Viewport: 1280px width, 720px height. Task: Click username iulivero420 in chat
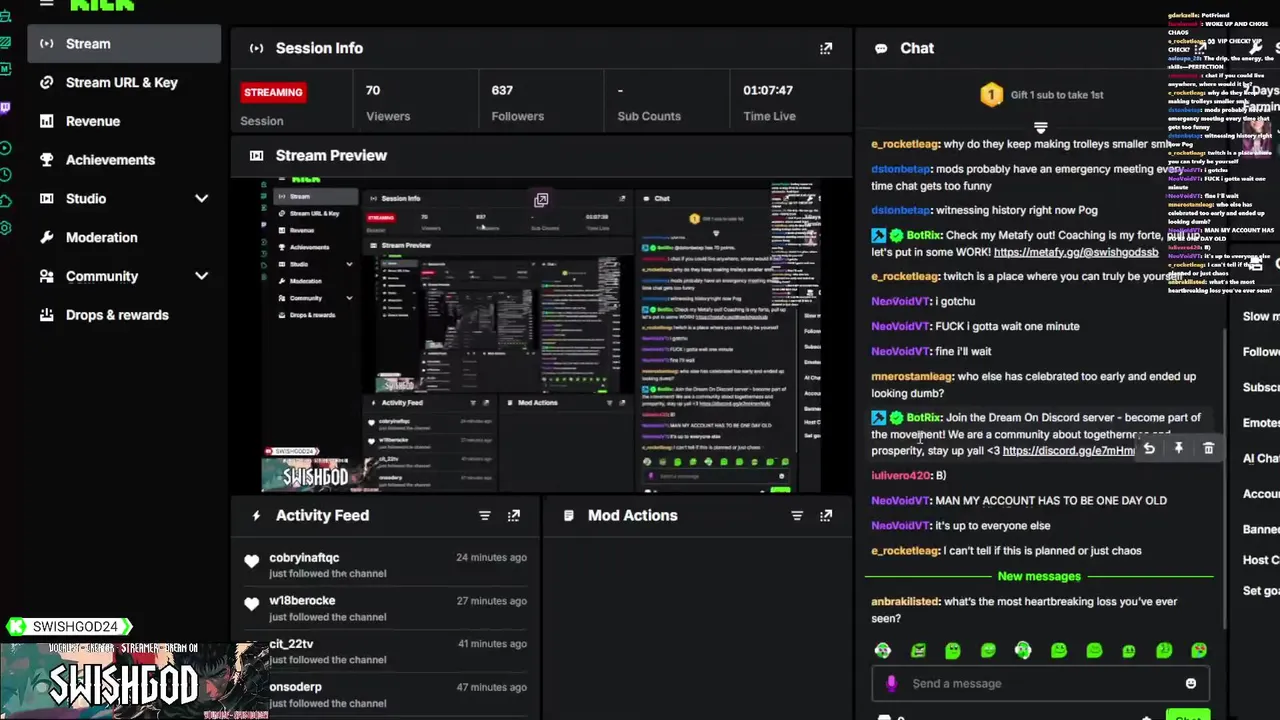tap(901, 476)
